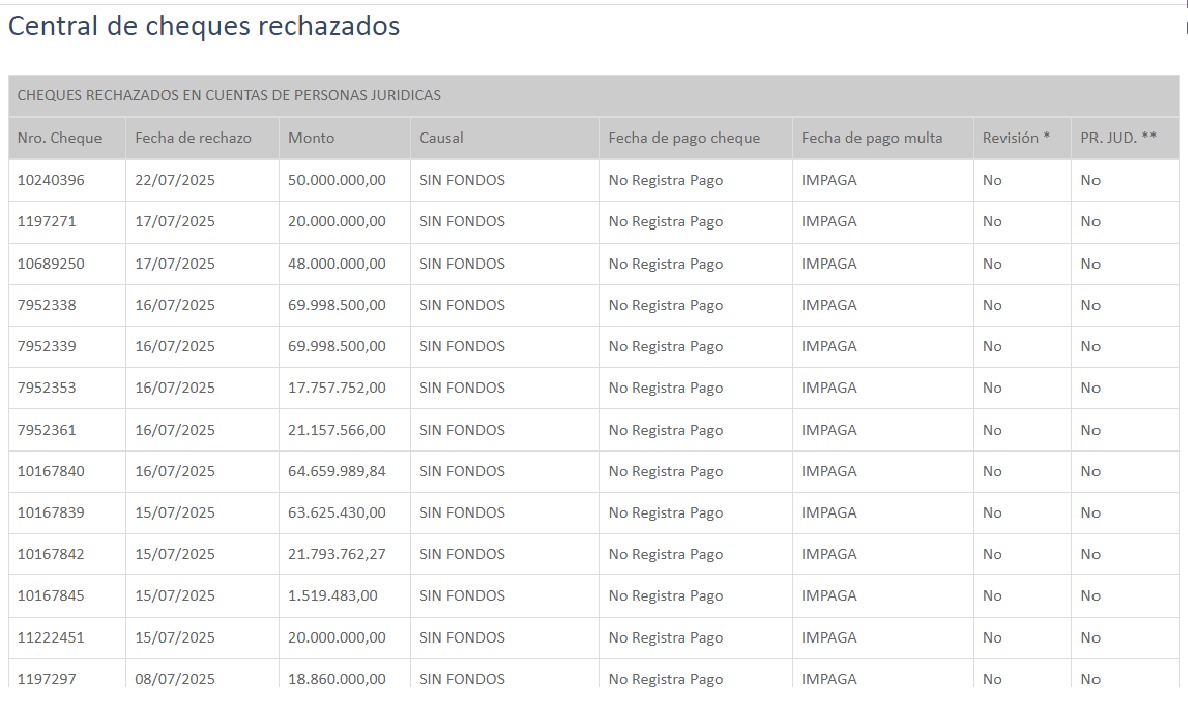Click the 'PR. JUD. **' column header
Viewport: 1188px width, 728px height.
[1118, 138]
